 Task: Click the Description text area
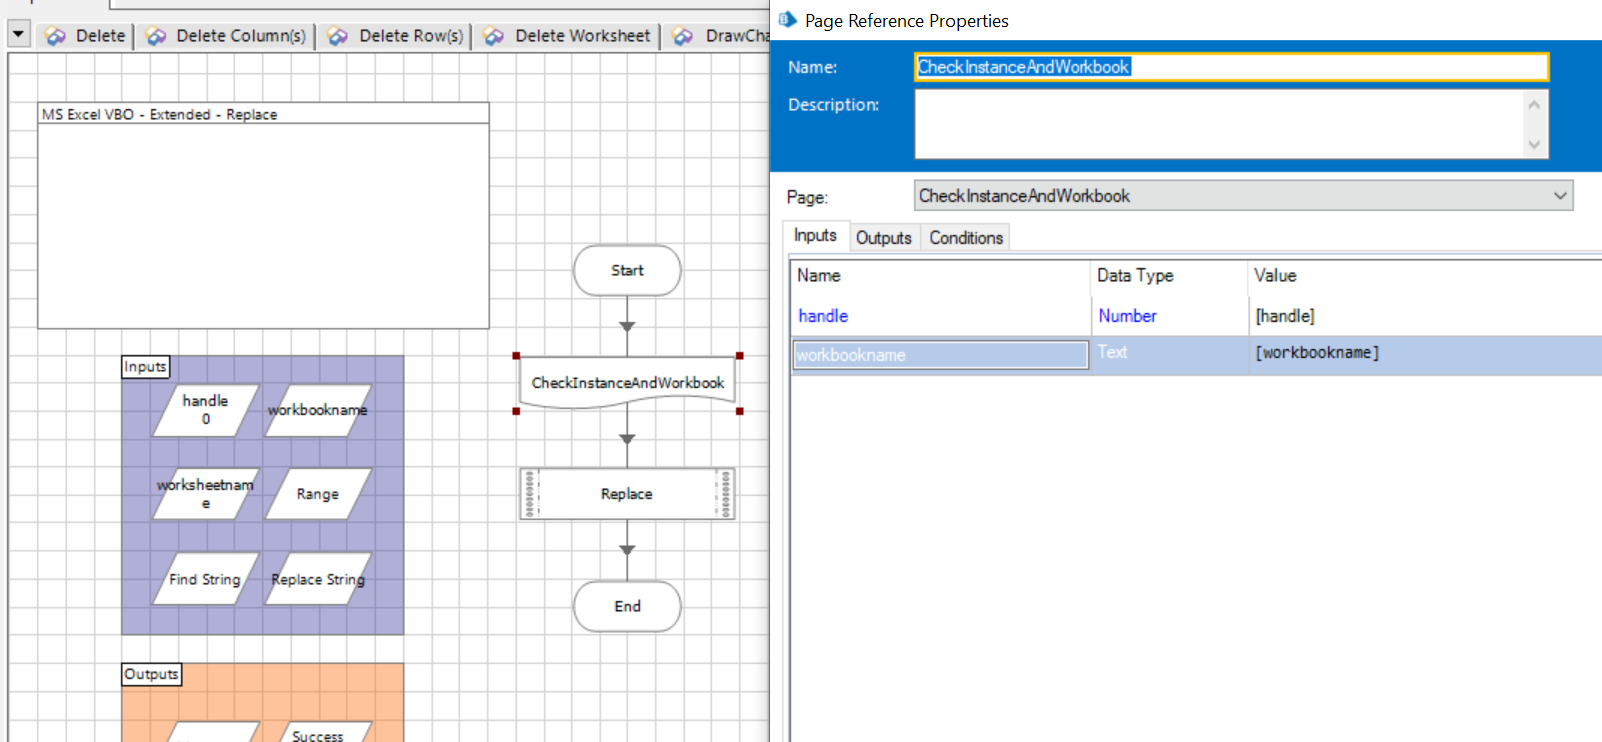(1218, 124)
